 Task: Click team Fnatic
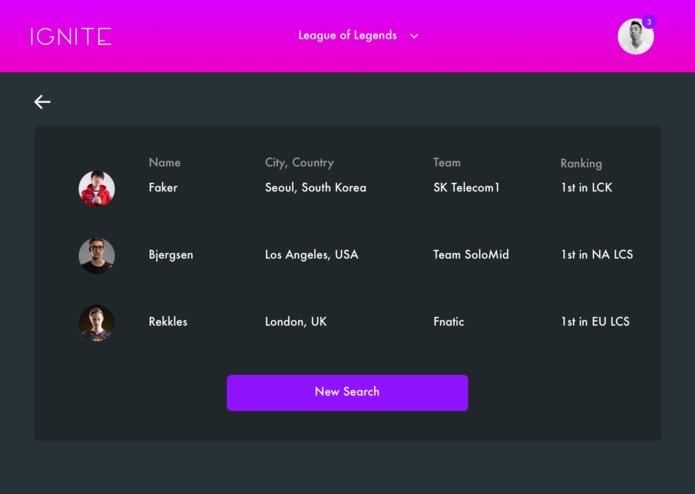(x=449, y=322)
